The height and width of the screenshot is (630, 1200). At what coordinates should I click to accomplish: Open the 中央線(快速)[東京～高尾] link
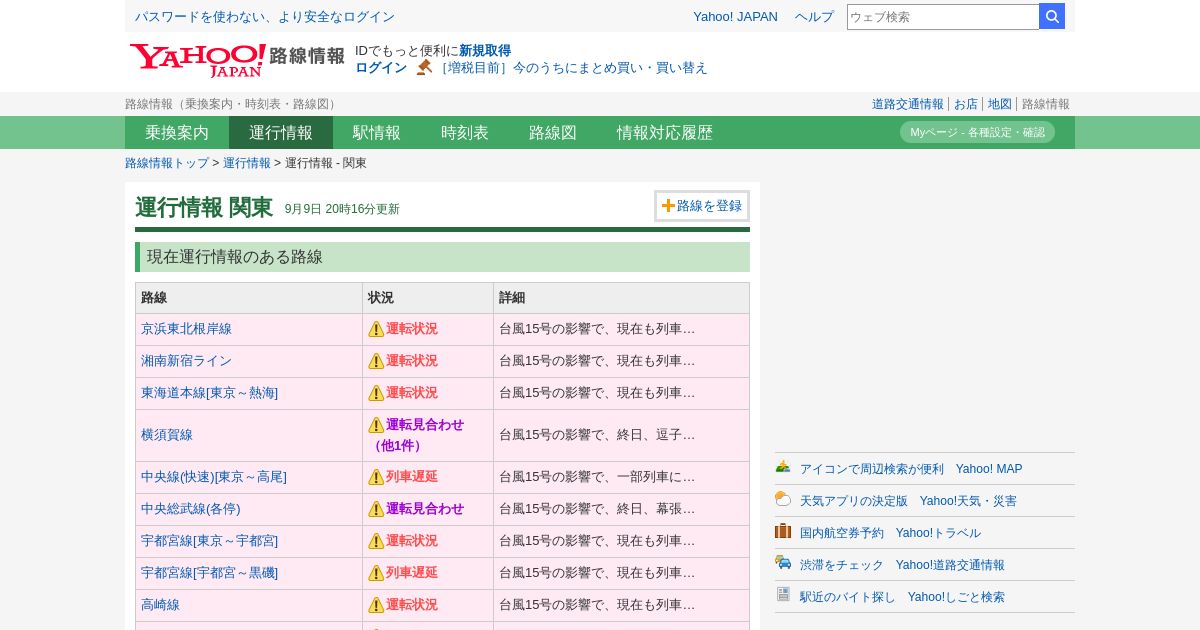point(214,477)
